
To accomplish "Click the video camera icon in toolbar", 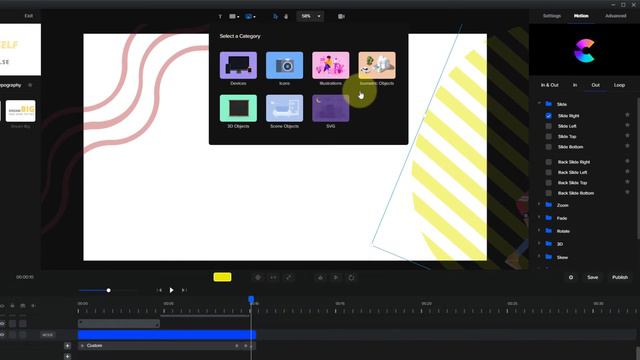I will 341,17.
